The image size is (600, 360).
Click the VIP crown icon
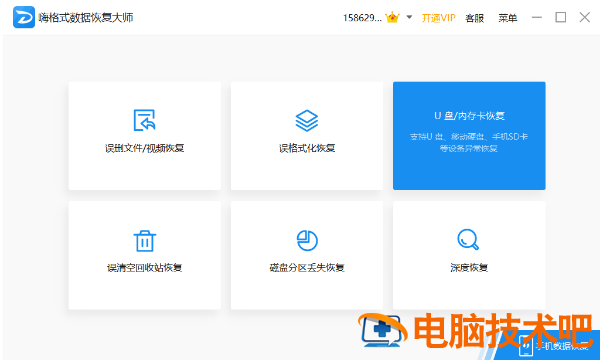[x=393, y=18]
